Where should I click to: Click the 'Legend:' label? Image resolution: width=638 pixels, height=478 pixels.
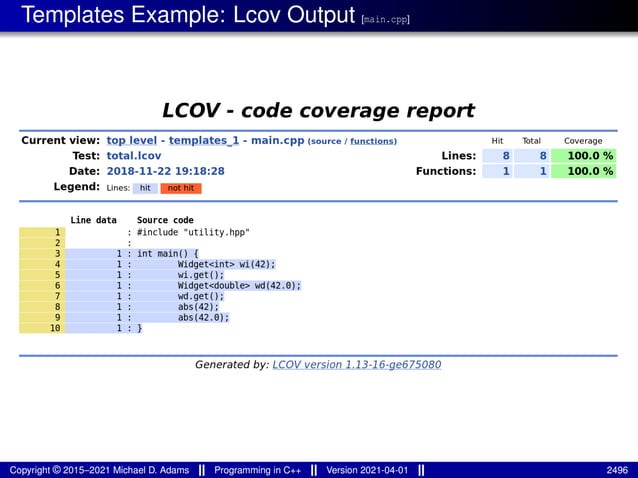click(77, 187)
